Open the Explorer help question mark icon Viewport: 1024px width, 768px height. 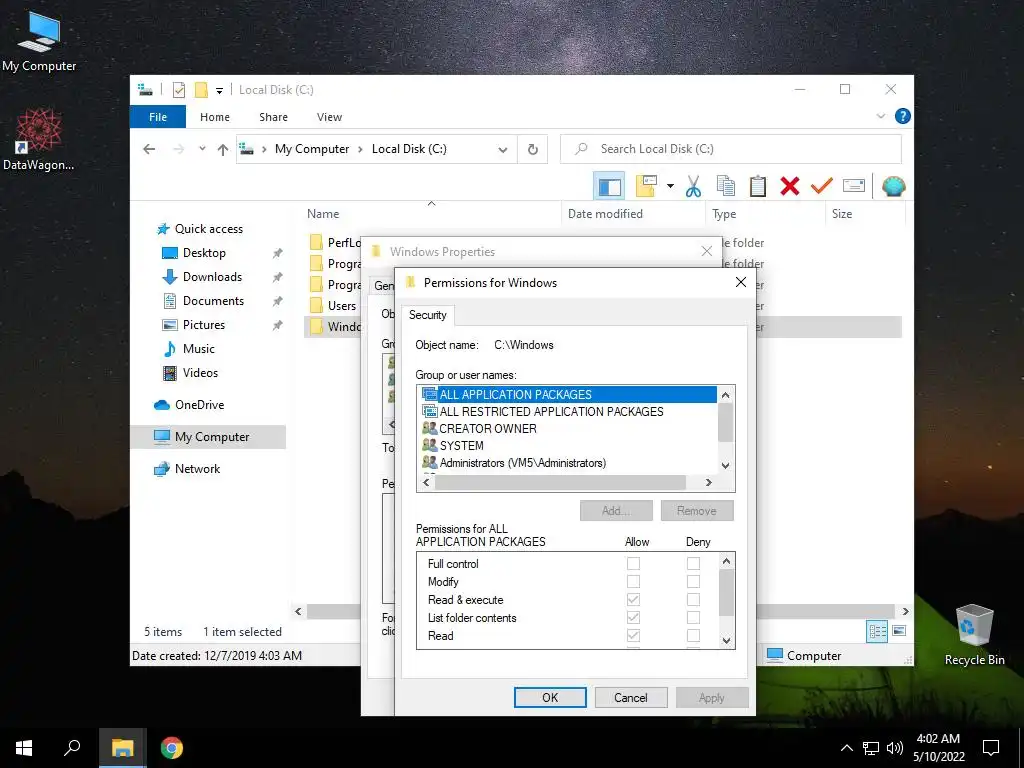click(x=903, y=116)
